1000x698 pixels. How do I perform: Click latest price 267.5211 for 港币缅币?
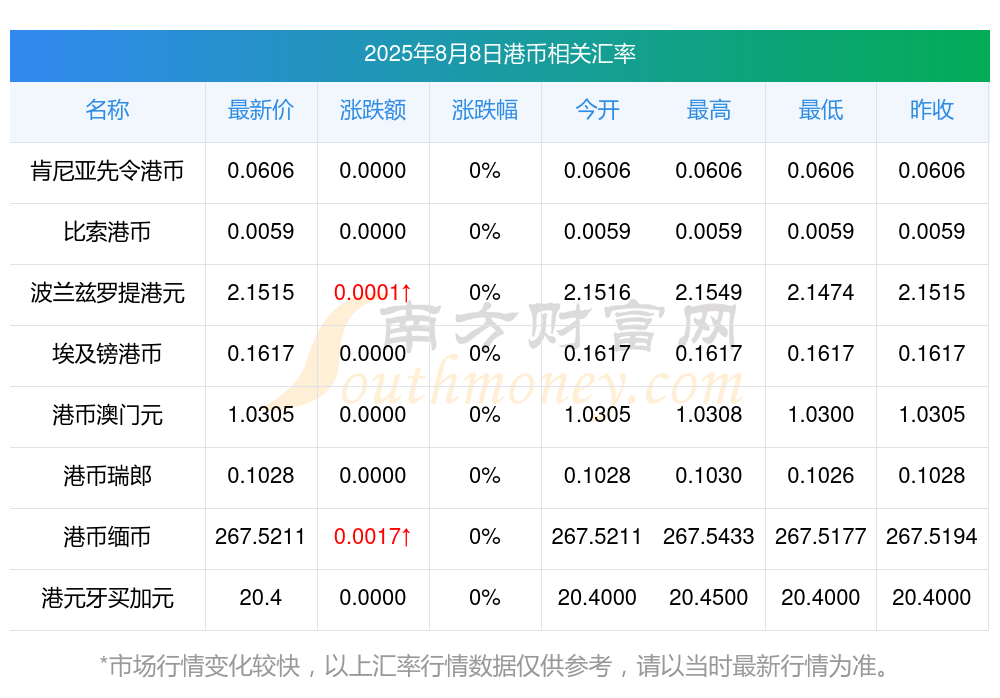(x=260, y=537)
